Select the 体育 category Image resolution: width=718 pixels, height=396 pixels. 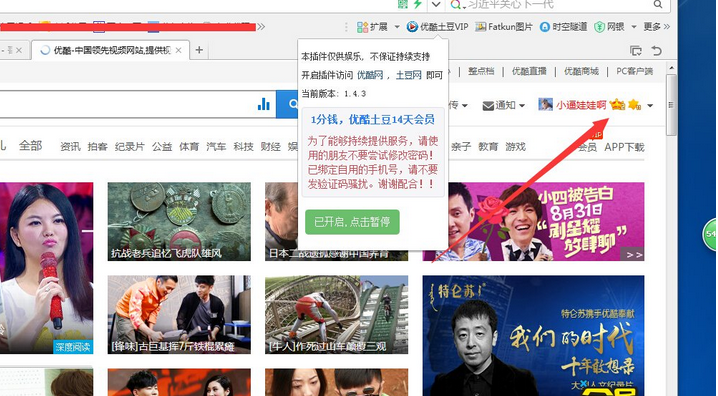[x=189, y=146]
